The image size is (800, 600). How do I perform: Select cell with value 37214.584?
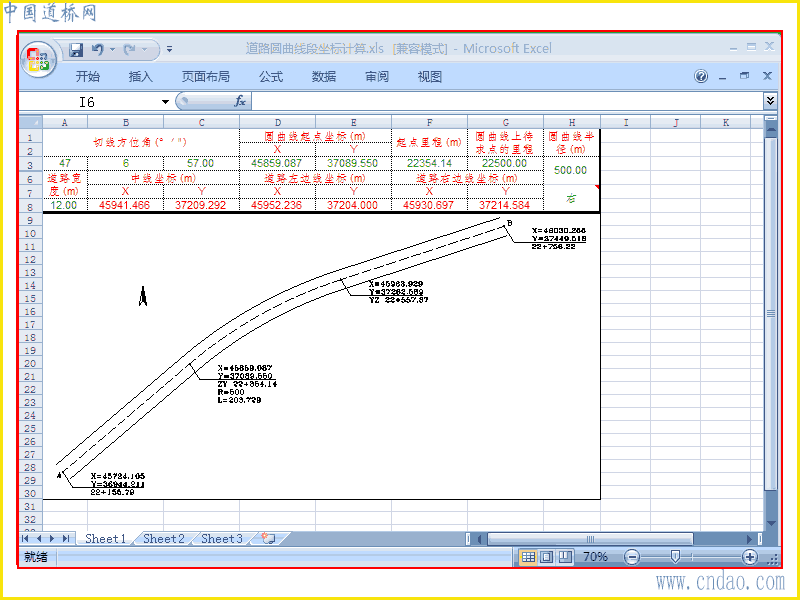[505, 205]
